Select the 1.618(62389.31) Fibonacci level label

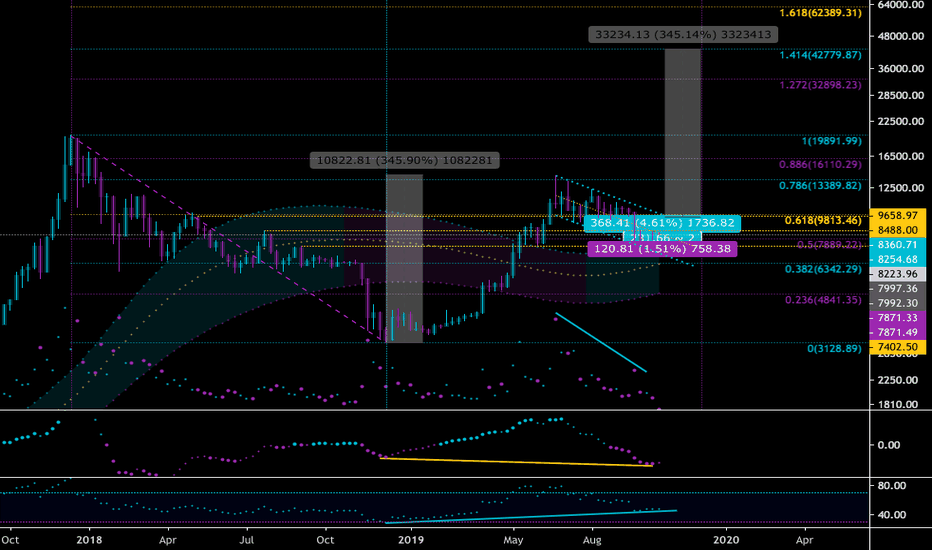pyautogui.click(x=820, y=12)
